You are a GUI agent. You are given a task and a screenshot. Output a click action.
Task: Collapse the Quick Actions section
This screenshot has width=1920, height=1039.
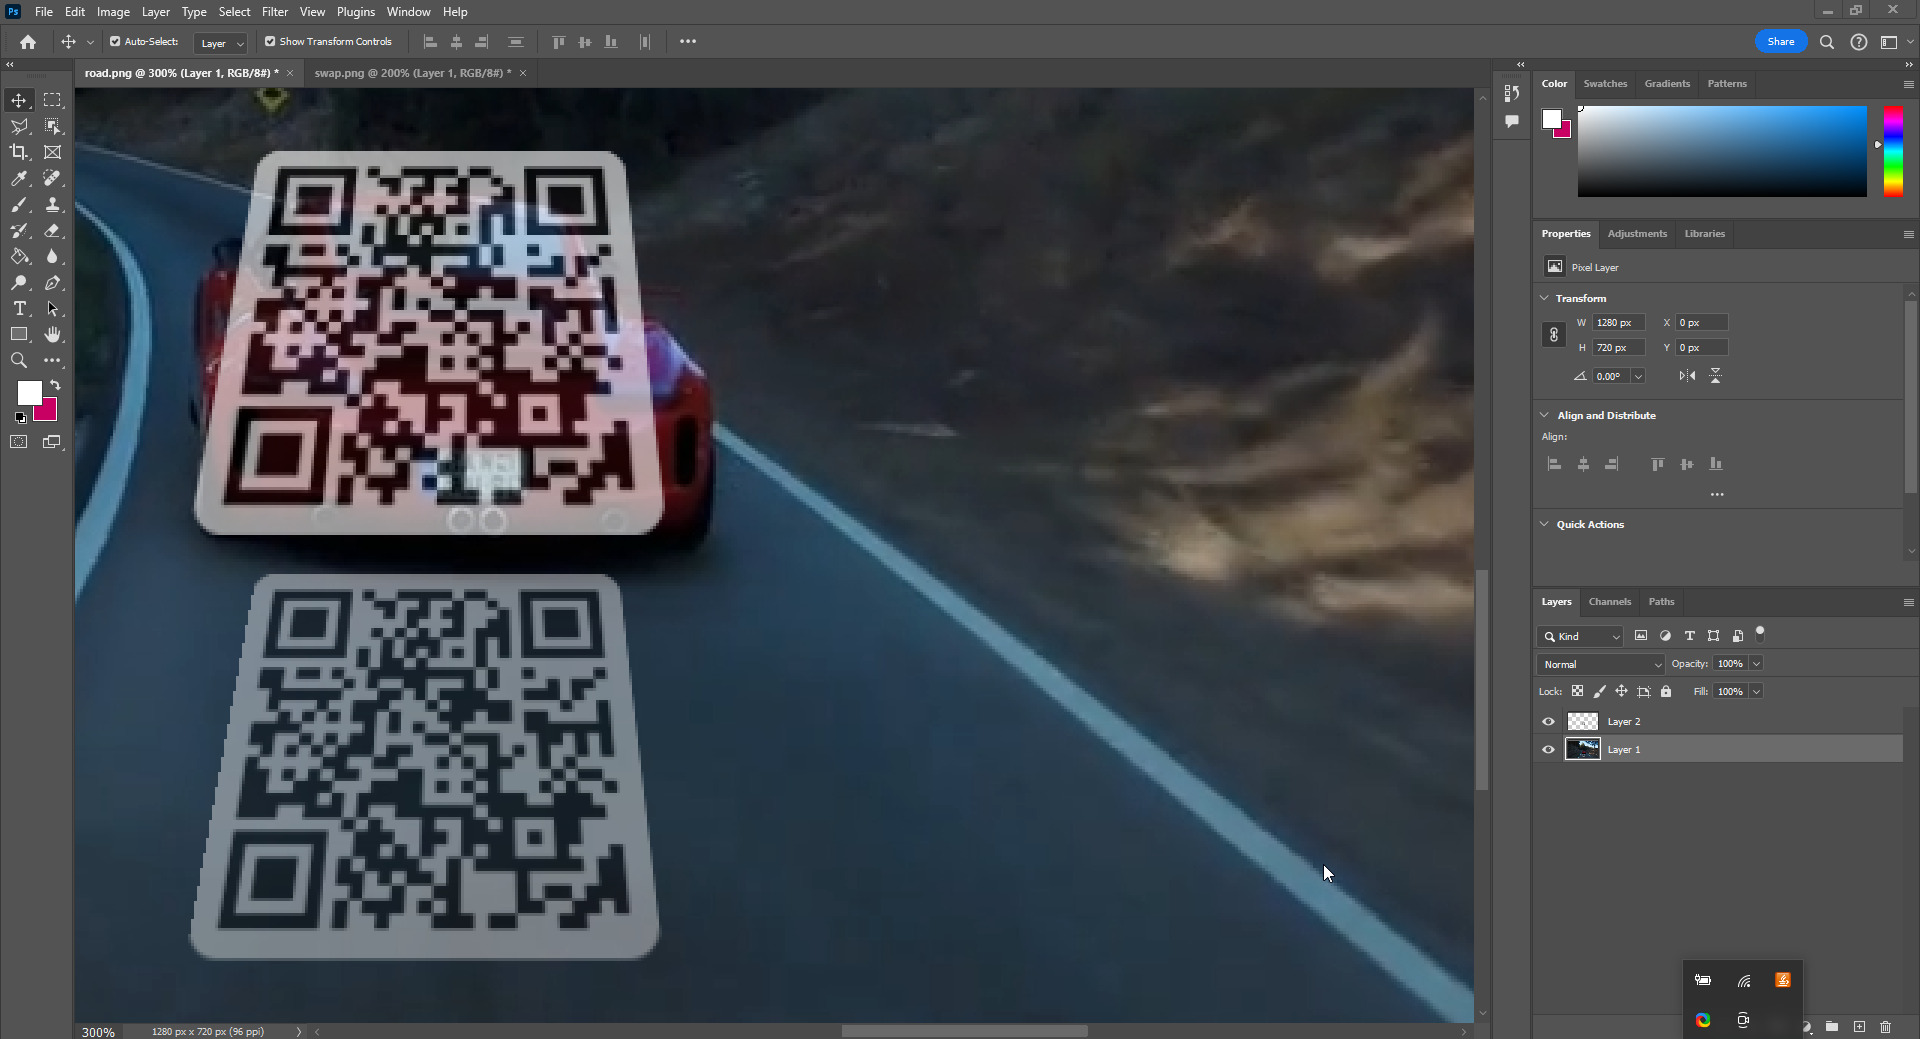click(x=1544, y=524)
